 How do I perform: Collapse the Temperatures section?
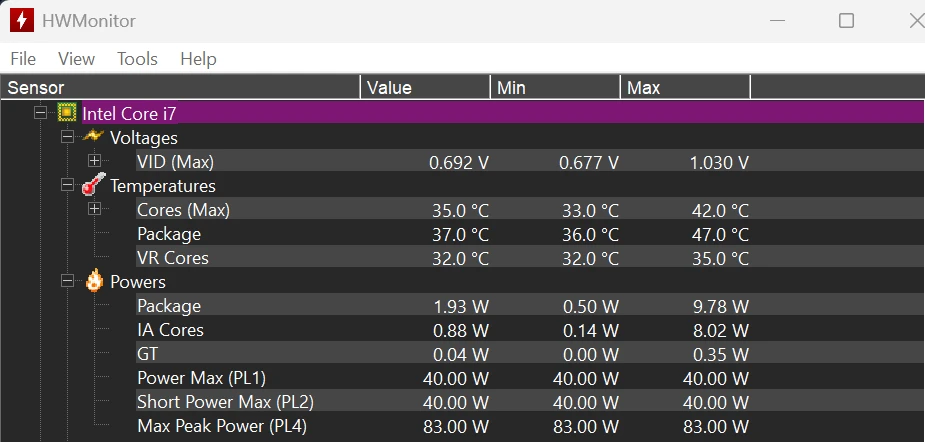pyautogui.click(x=68, y=185)
